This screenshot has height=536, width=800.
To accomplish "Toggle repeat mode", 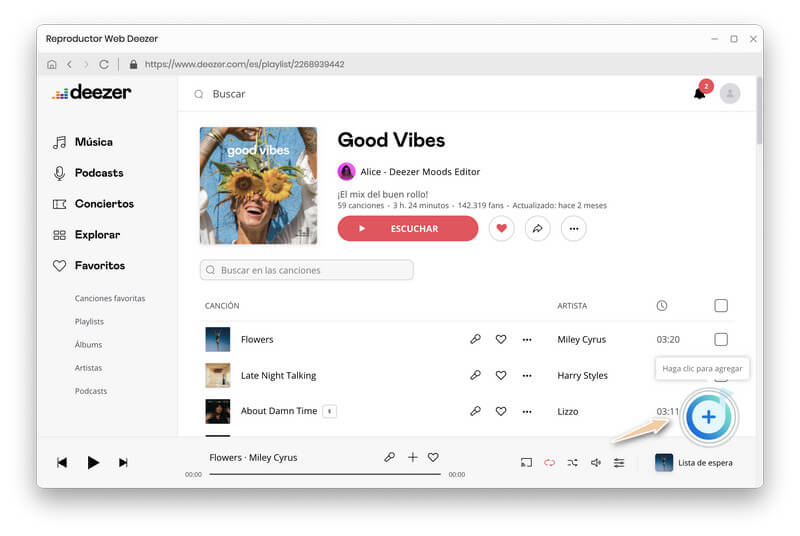I will [x=549, y=463].
